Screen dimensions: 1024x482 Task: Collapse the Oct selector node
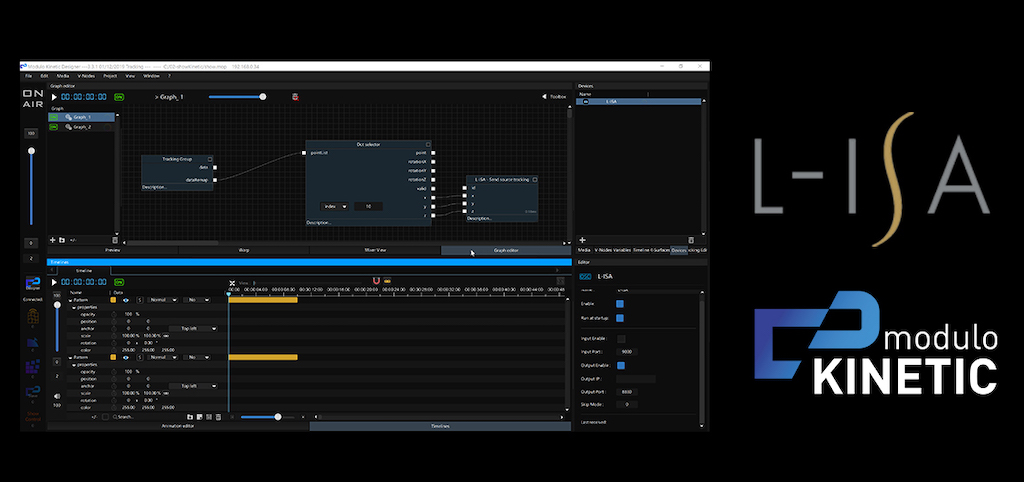tap(428, 144)
